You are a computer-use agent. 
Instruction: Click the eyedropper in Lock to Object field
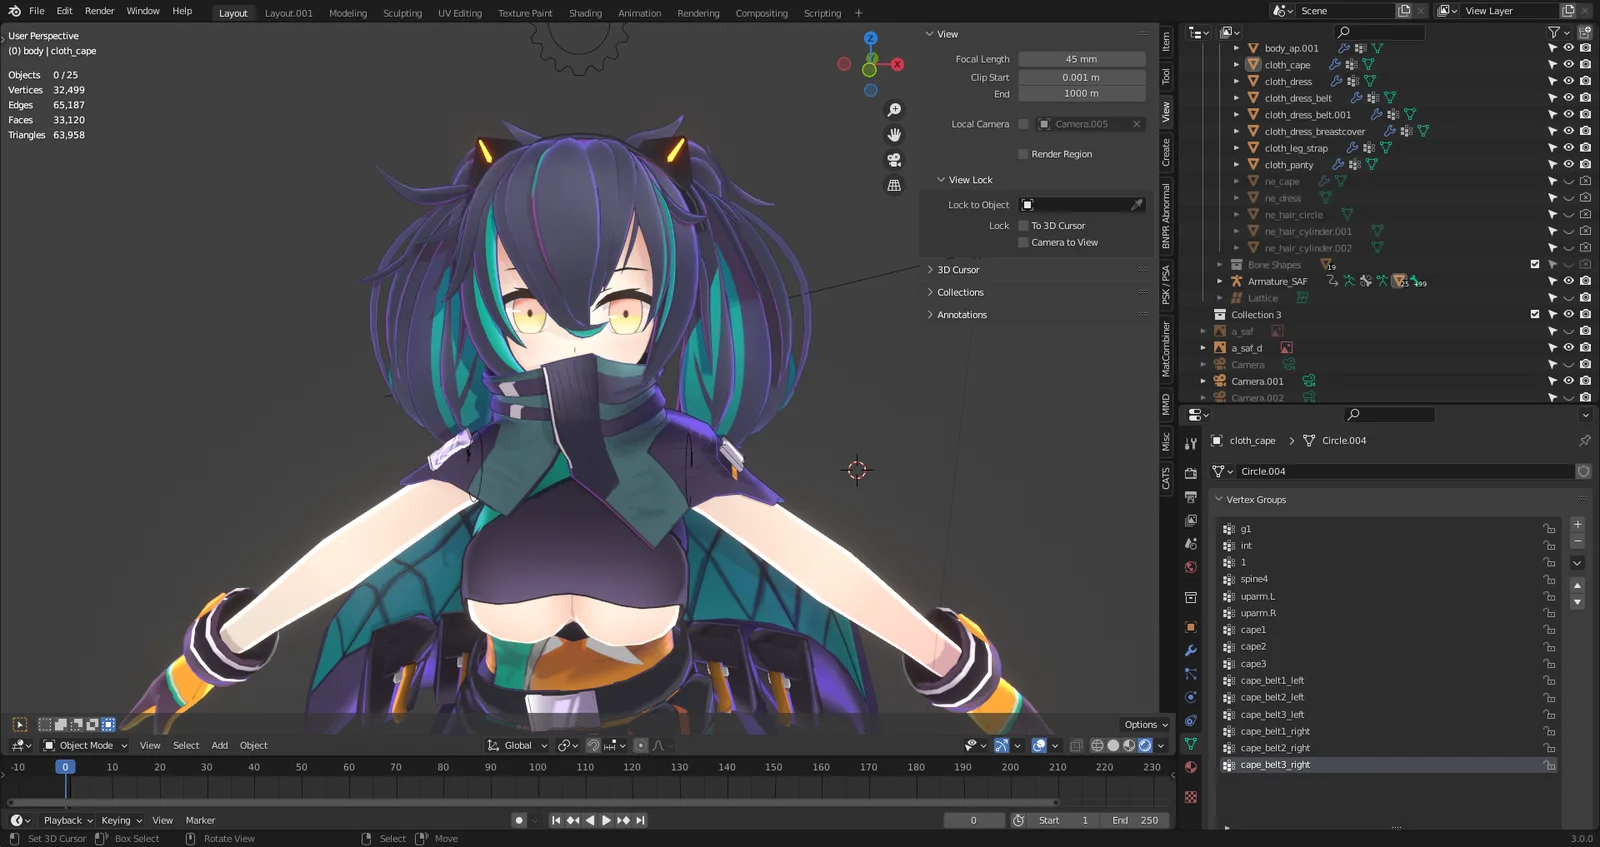tap(1137, 205)
